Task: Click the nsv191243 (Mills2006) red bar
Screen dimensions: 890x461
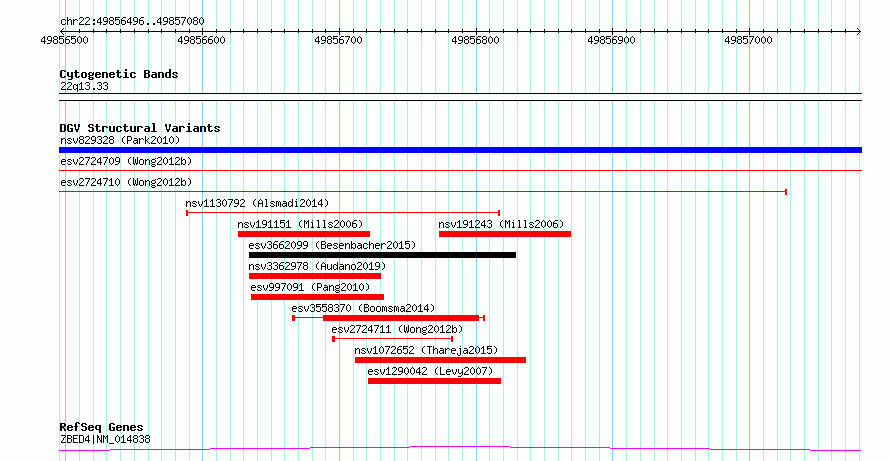Action: (x=505, y=234)
